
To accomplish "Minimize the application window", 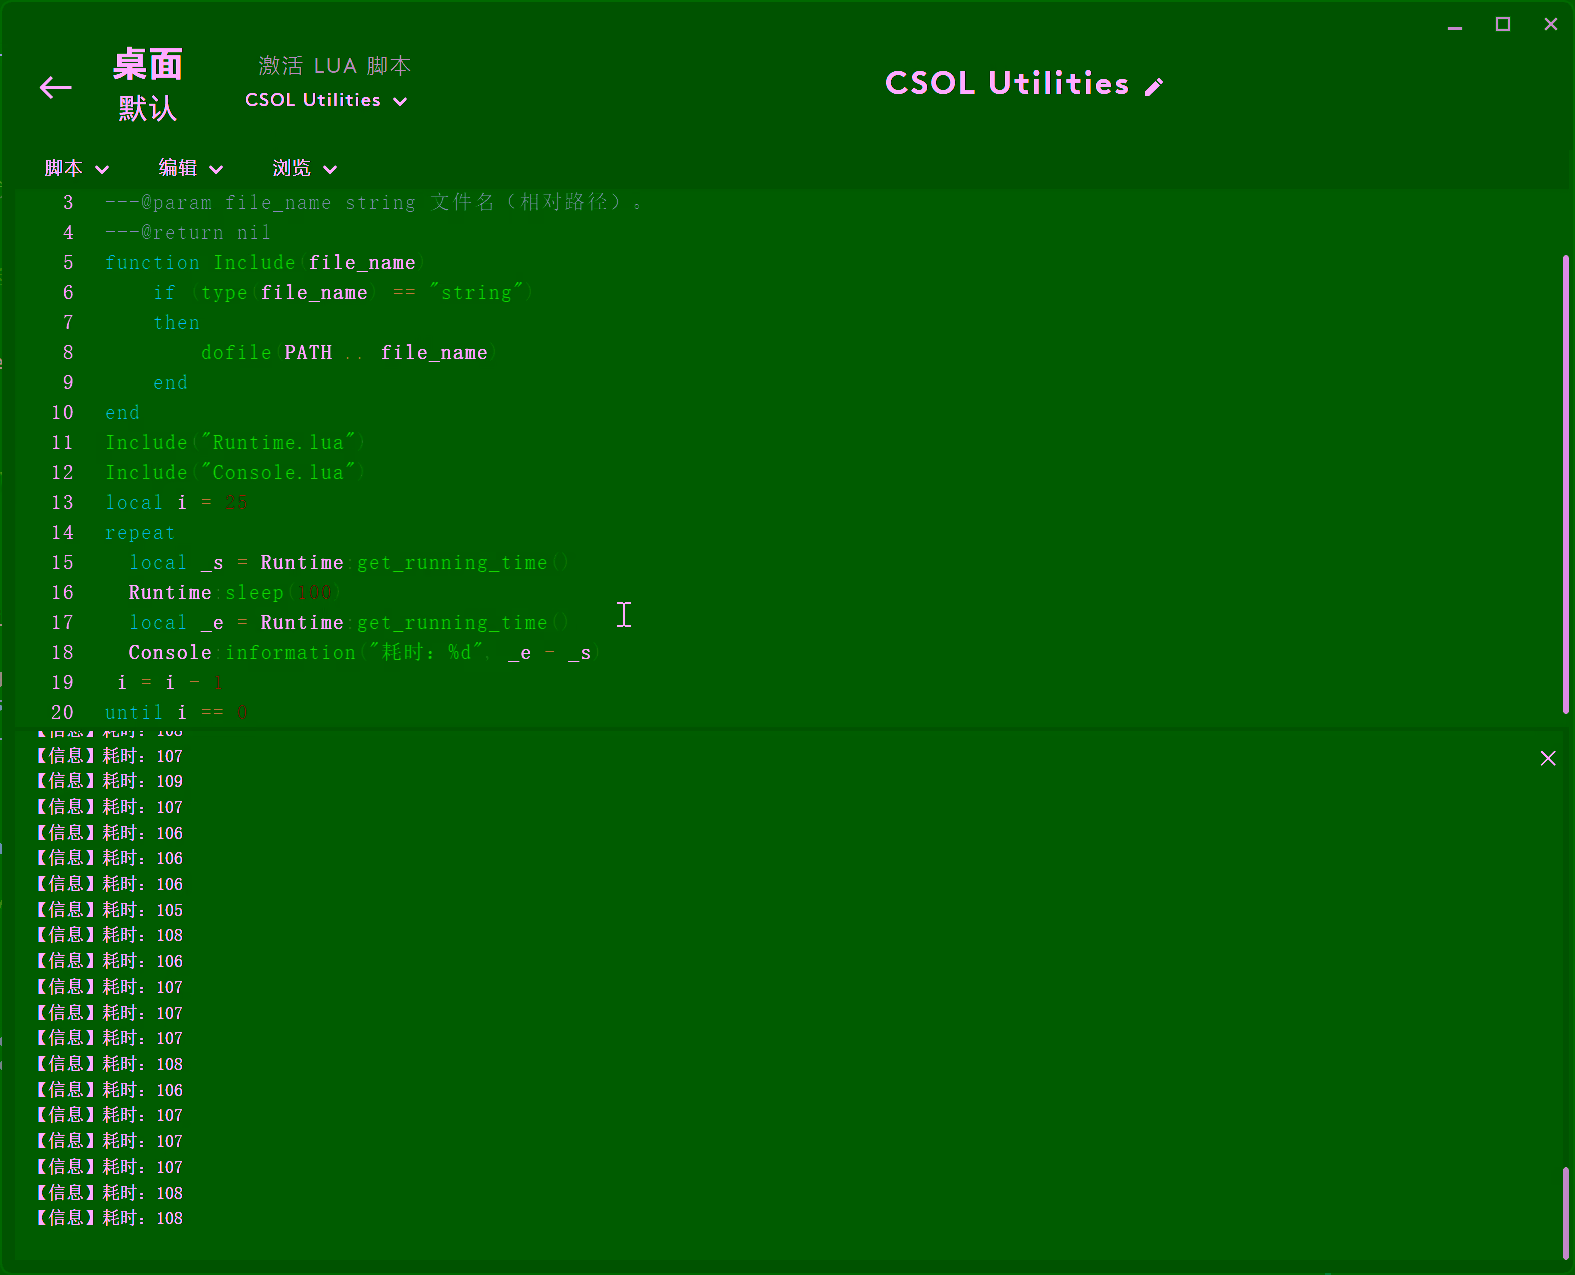I will pos(1455,25).
